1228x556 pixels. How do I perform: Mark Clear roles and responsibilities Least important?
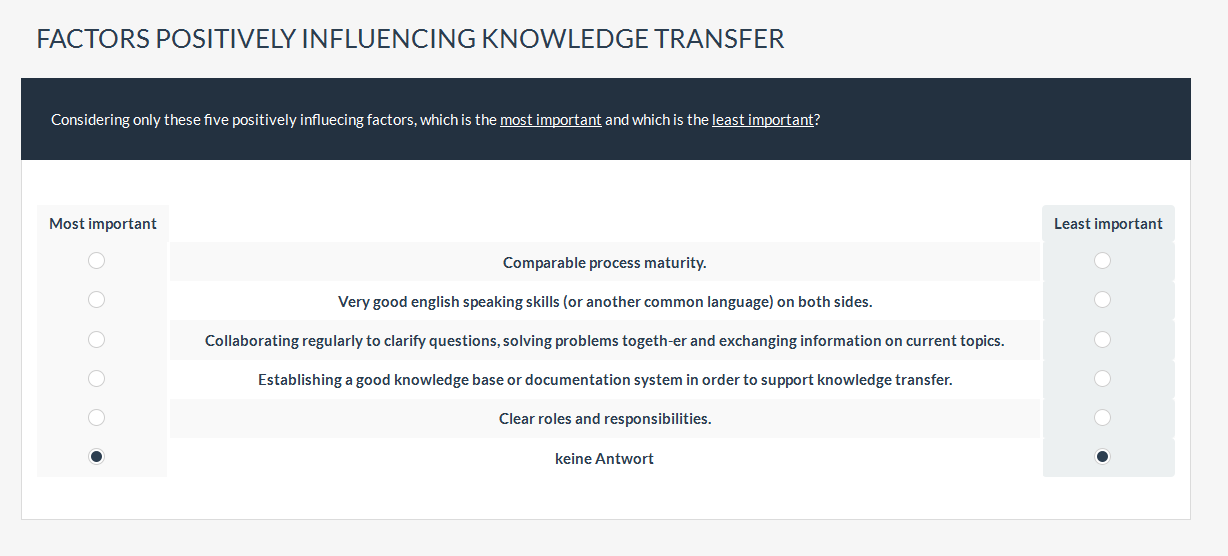[1102, 418]
